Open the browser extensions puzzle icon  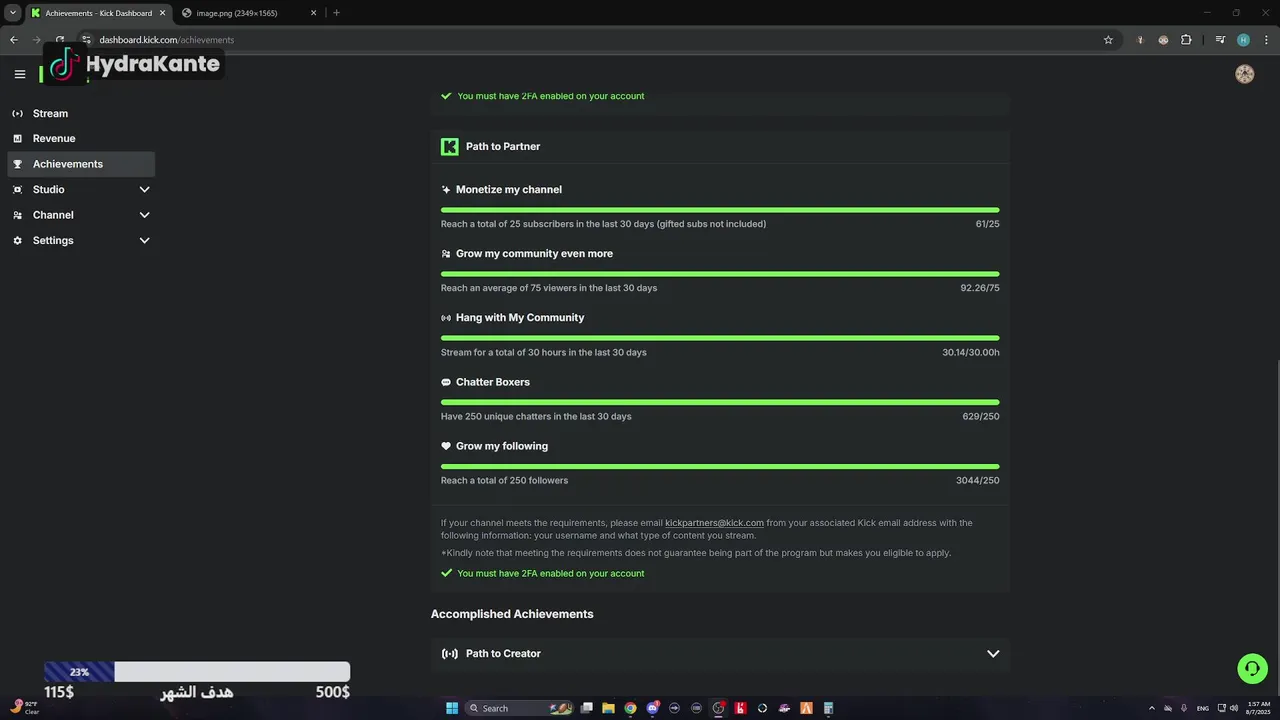(x=1186, y=40)
